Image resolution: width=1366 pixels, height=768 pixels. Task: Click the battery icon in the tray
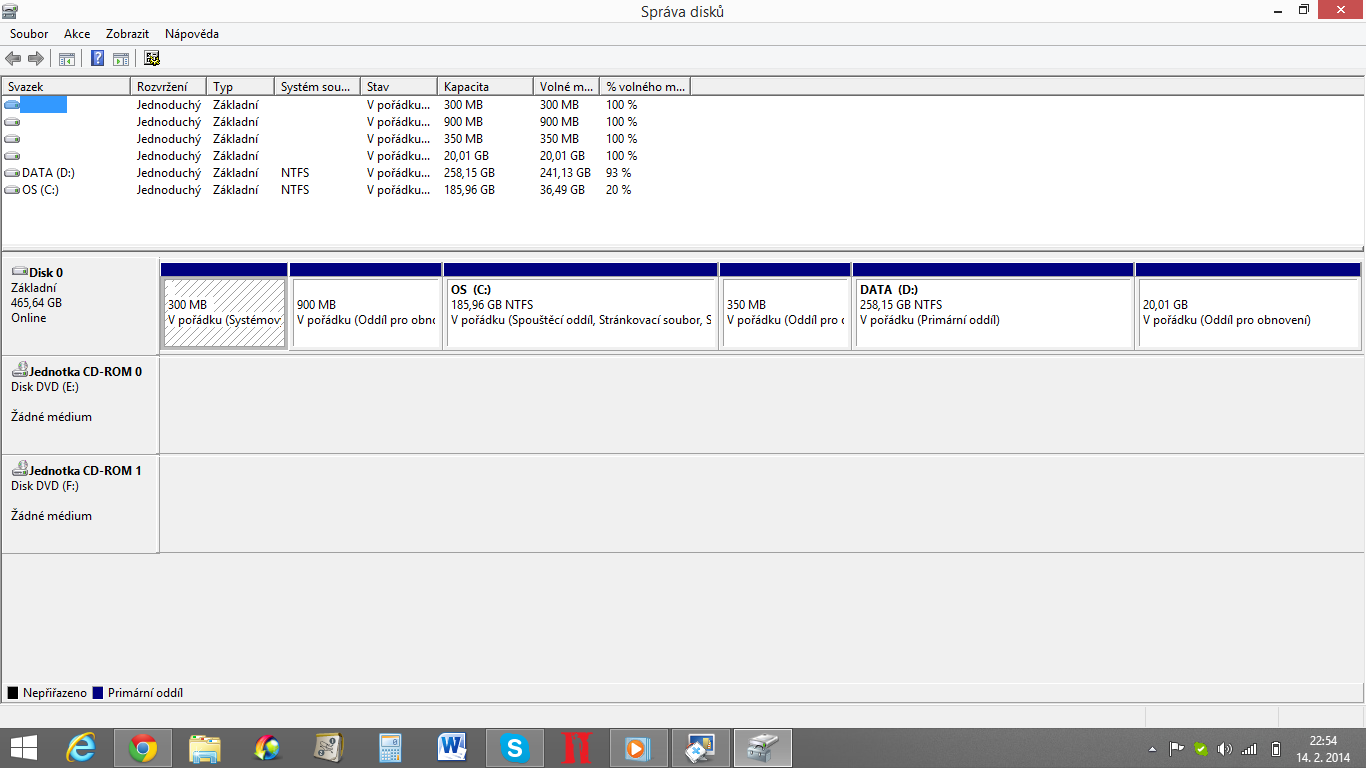pos(1276,748)
